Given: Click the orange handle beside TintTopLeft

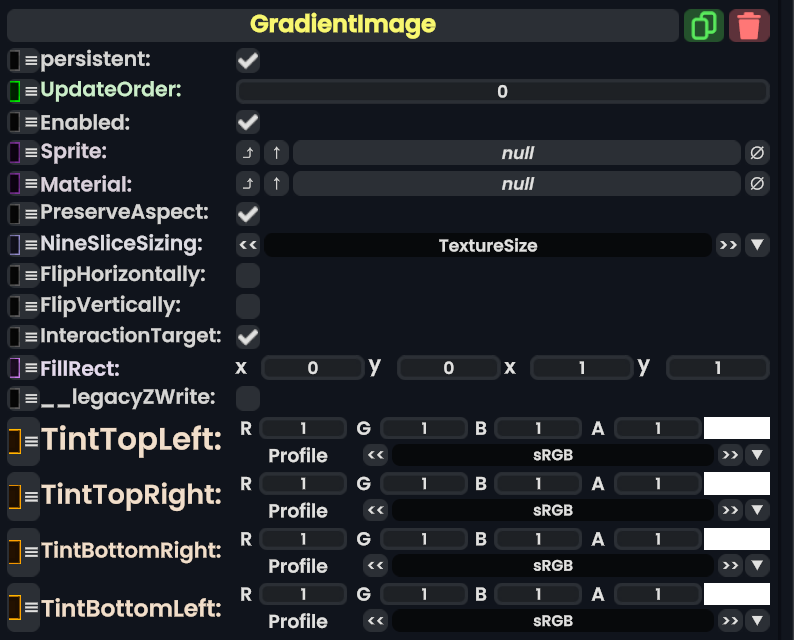Looking at the screenshot, I should [x=15, y=440].
